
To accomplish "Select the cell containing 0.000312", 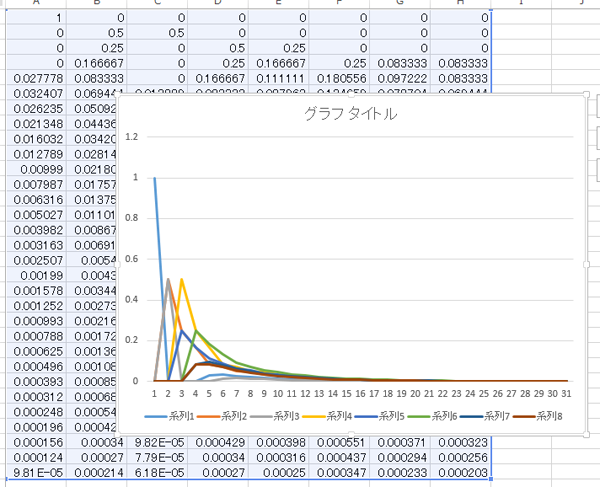I will point(36,397).
